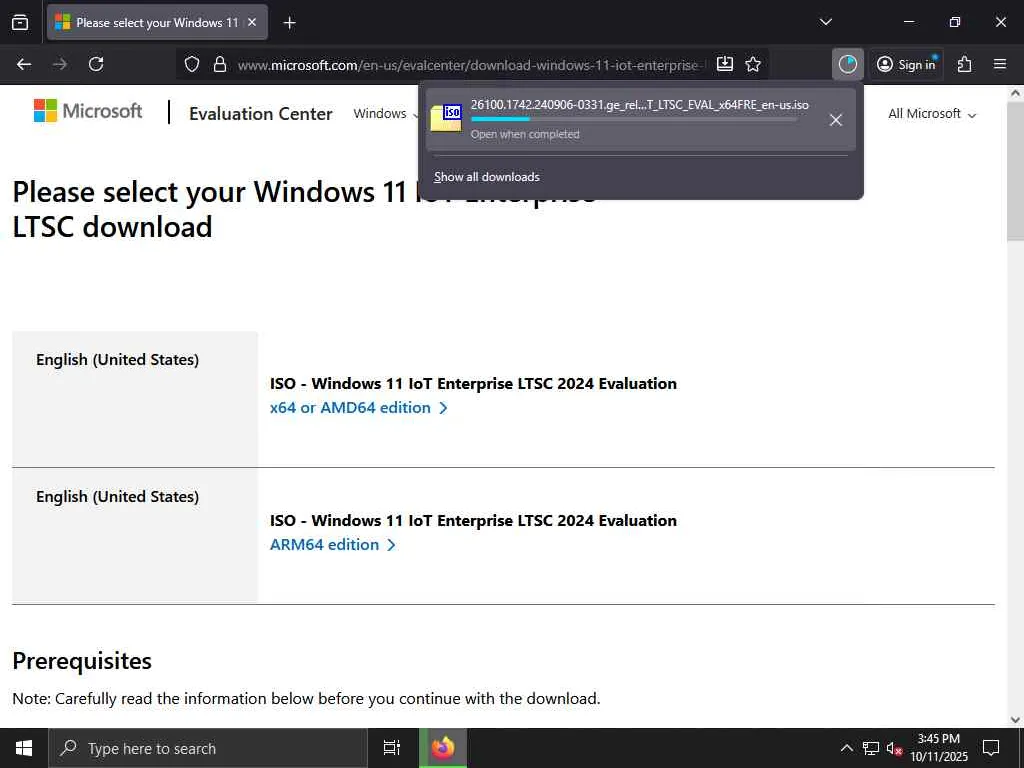Expand the Windows navigation menu
The height and width of the screenshot is (768, 1024).
385,114
